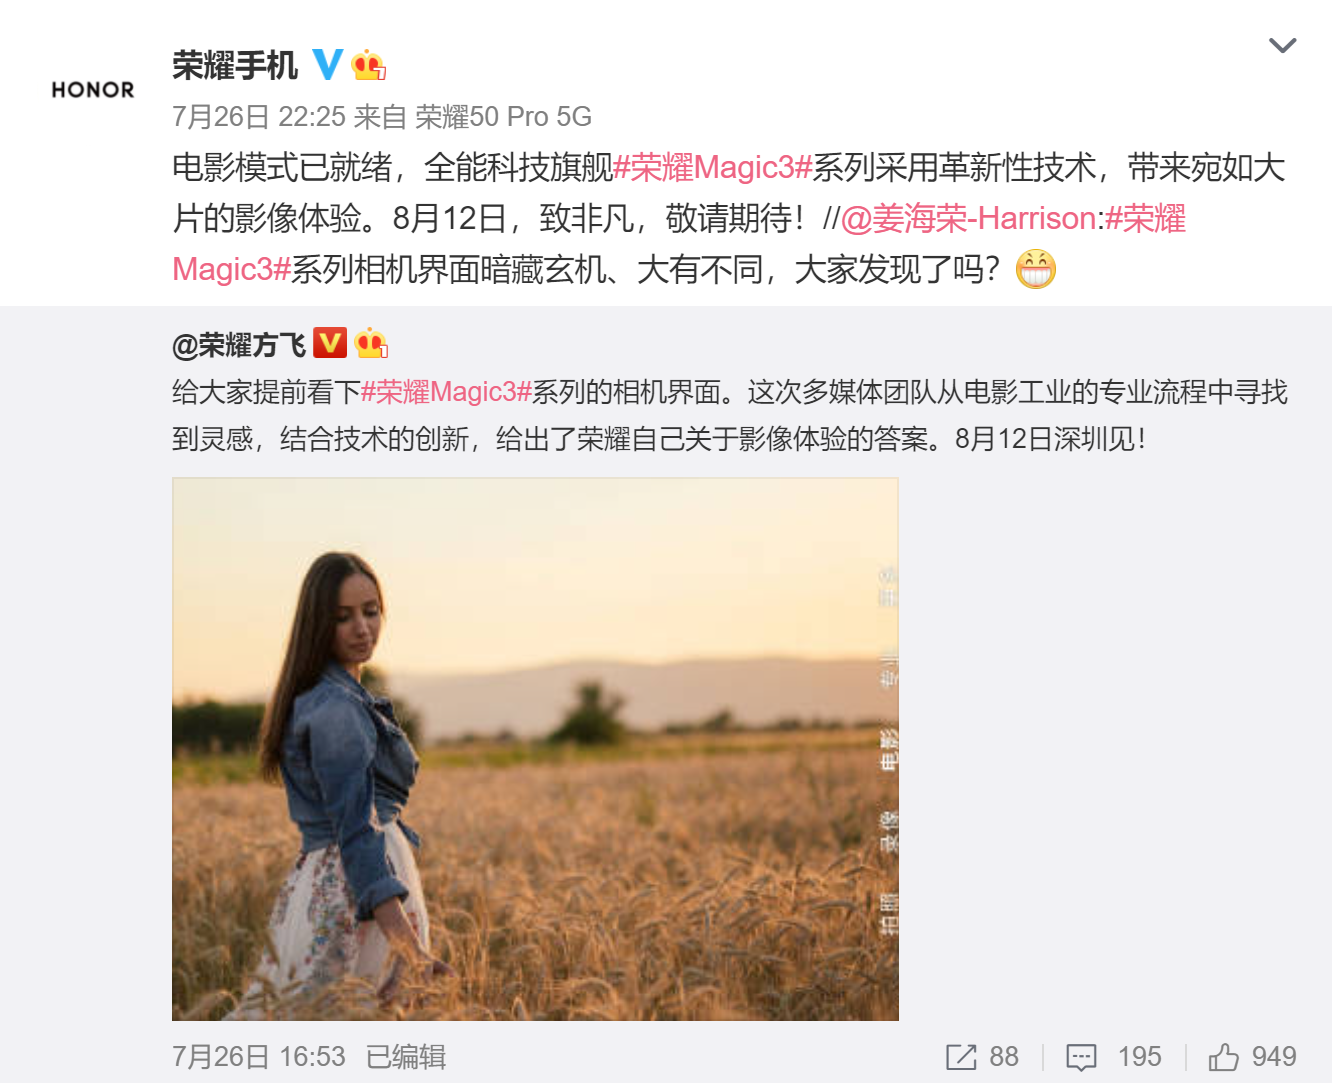Image resolution: width=1332 pixels, height=1083 pixels.
Task: Like the post with thumbs-up 949
Action: tap(1223, 1056)
